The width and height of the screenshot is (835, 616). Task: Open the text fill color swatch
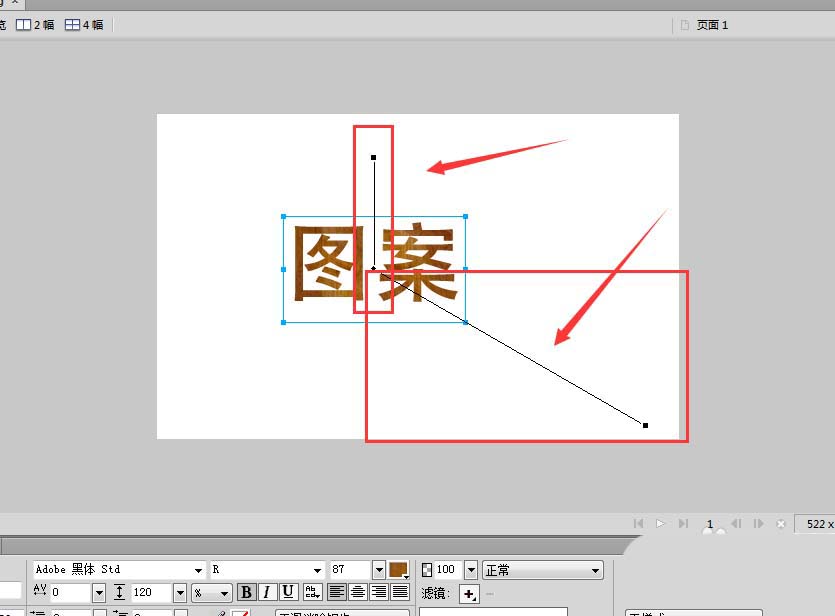(x=398, y=570)
